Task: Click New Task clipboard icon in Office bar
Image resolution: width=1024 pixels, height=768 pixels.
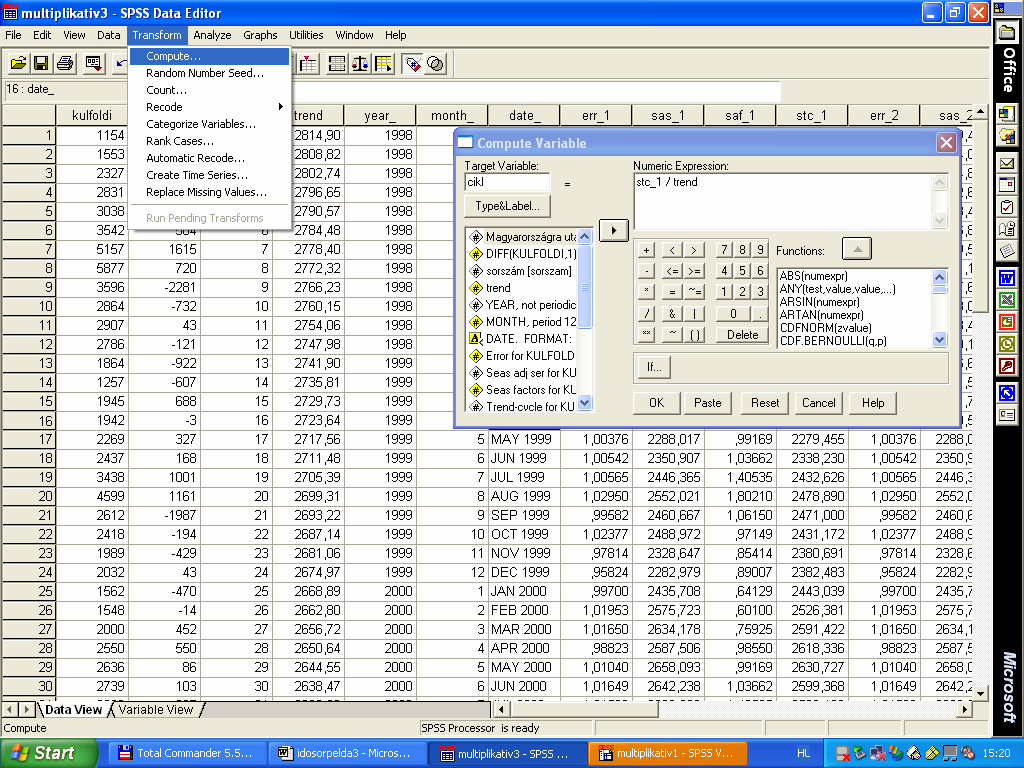Action: pyautogui.click(x=1007, y=207)
